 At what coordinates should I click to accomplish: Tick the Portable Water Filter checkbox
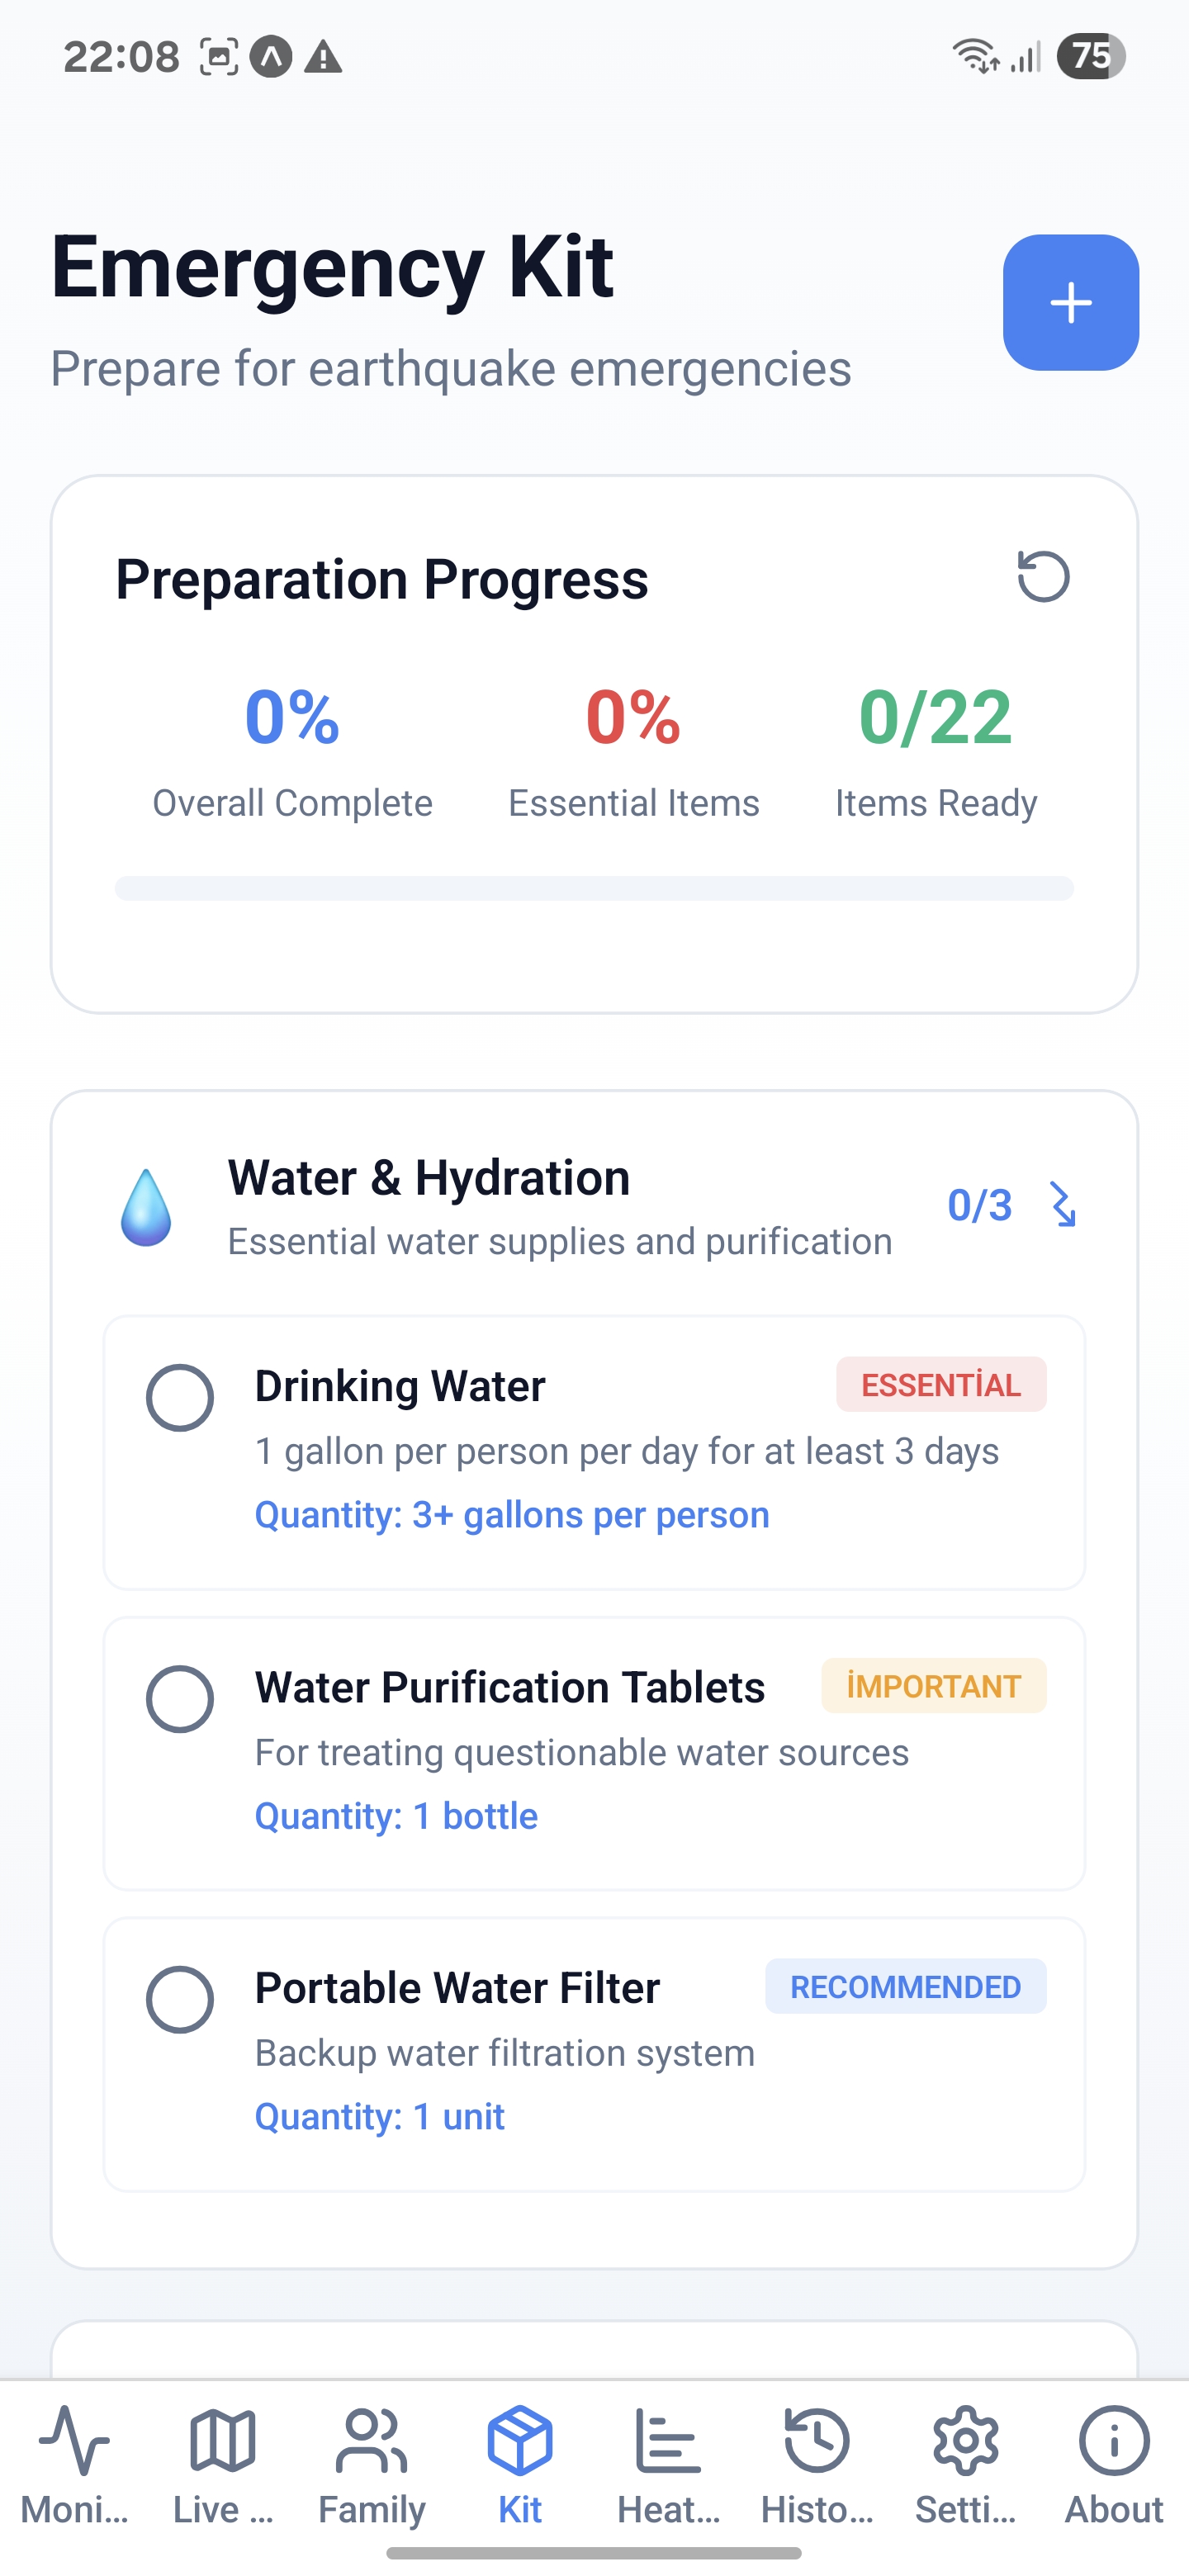tap(180, 1999)
